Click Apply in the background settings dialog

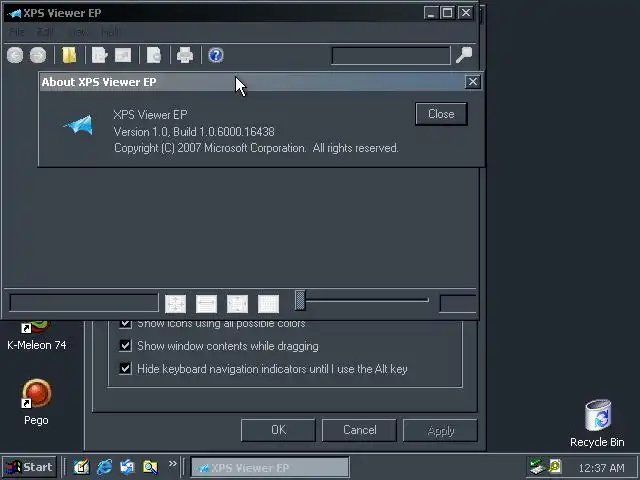(x=440, y=430)
